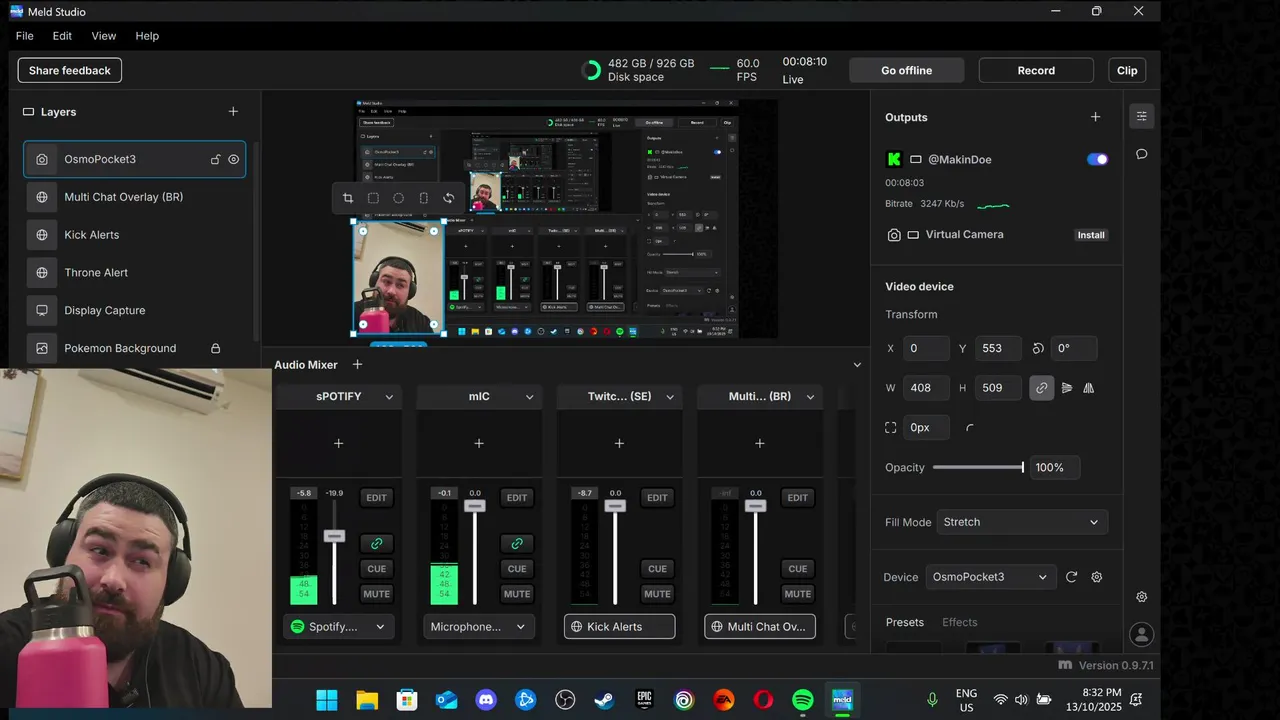Viewport: 1280px width, 720px height.
Task: Click Go offline button
Action: coord(907,70)
